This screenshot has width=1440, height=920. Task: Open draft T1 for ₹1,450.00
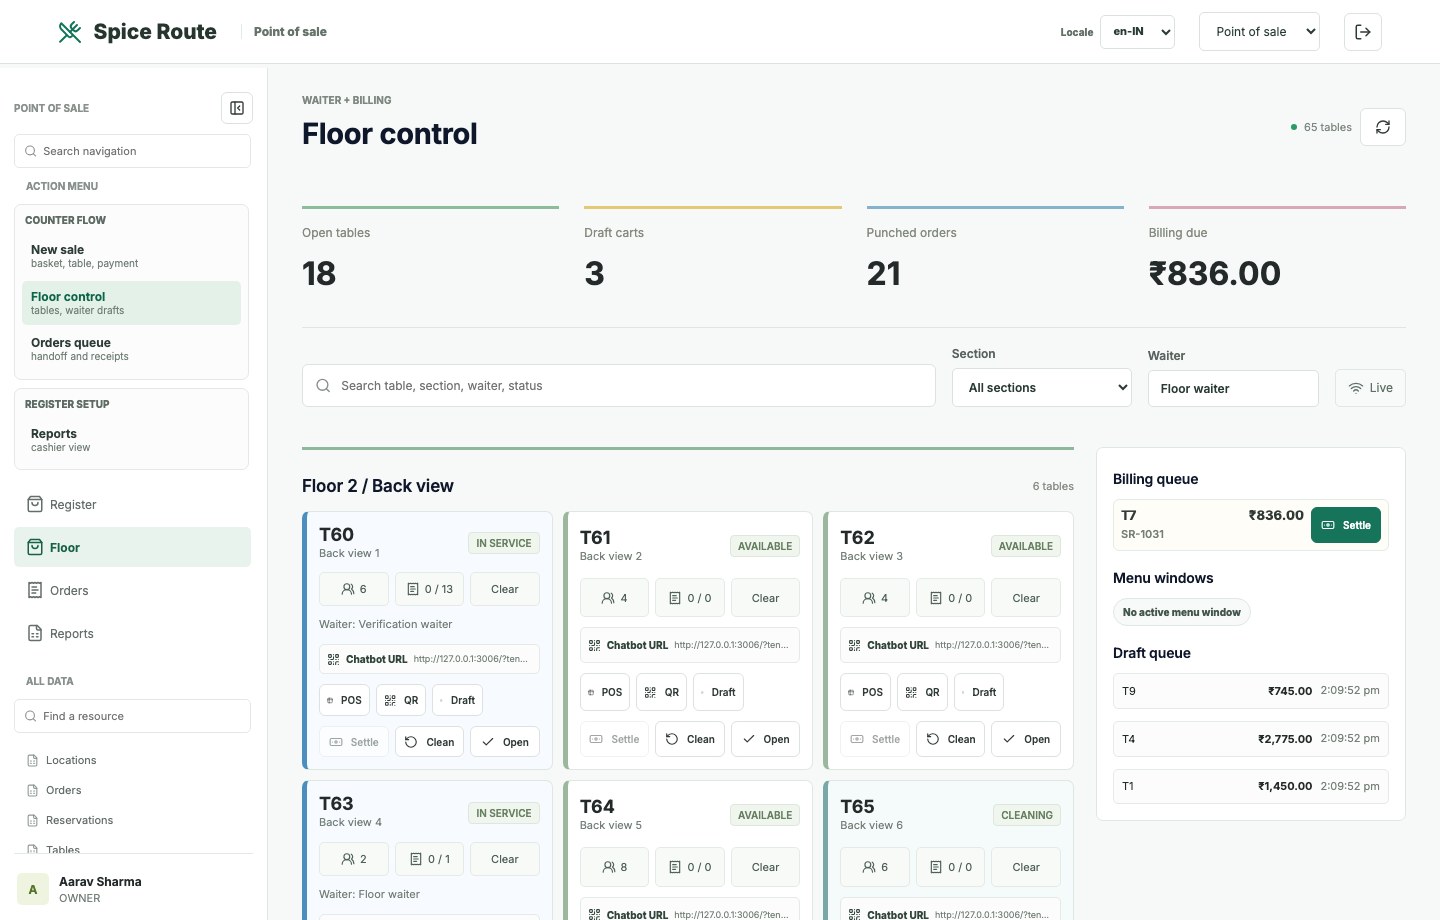(x=1251, y=786)
